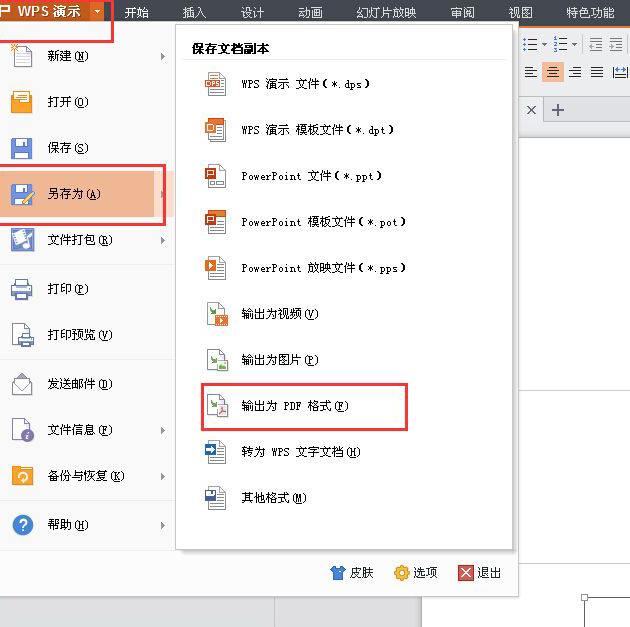Expand the 新建(N) submenu arrow
This screenshot has width=630, height=627.
click(163, 56)
